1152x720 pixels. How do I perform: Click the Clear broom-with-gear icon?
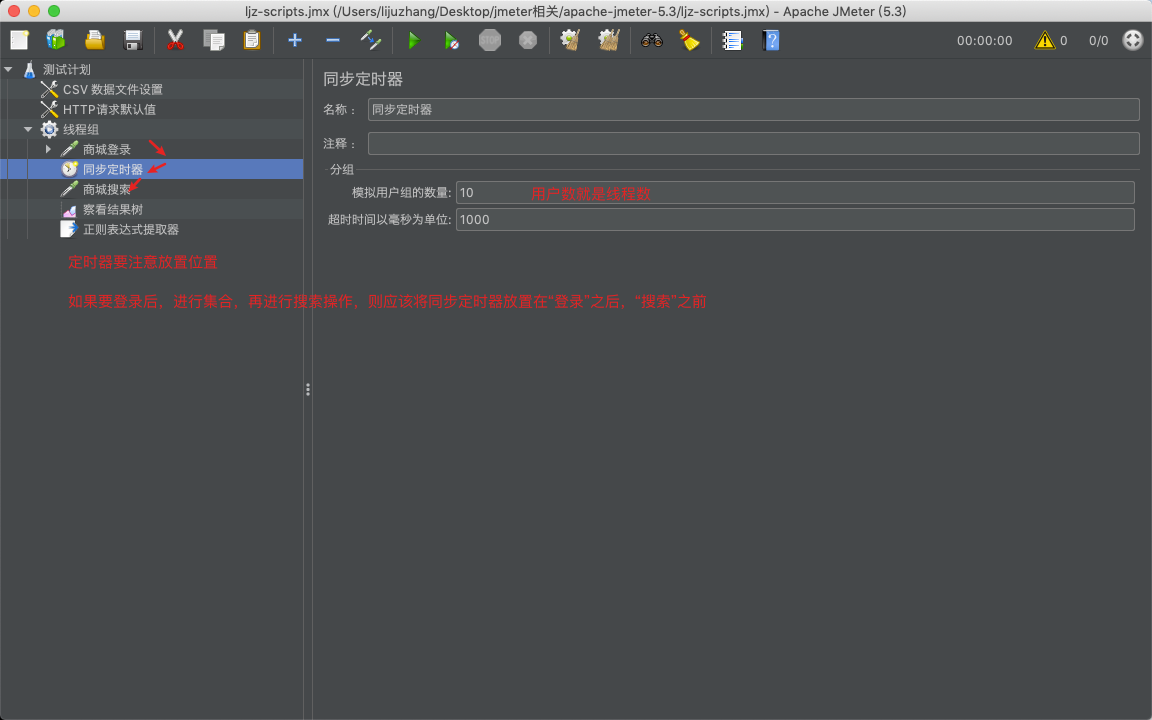click(571, 40)
